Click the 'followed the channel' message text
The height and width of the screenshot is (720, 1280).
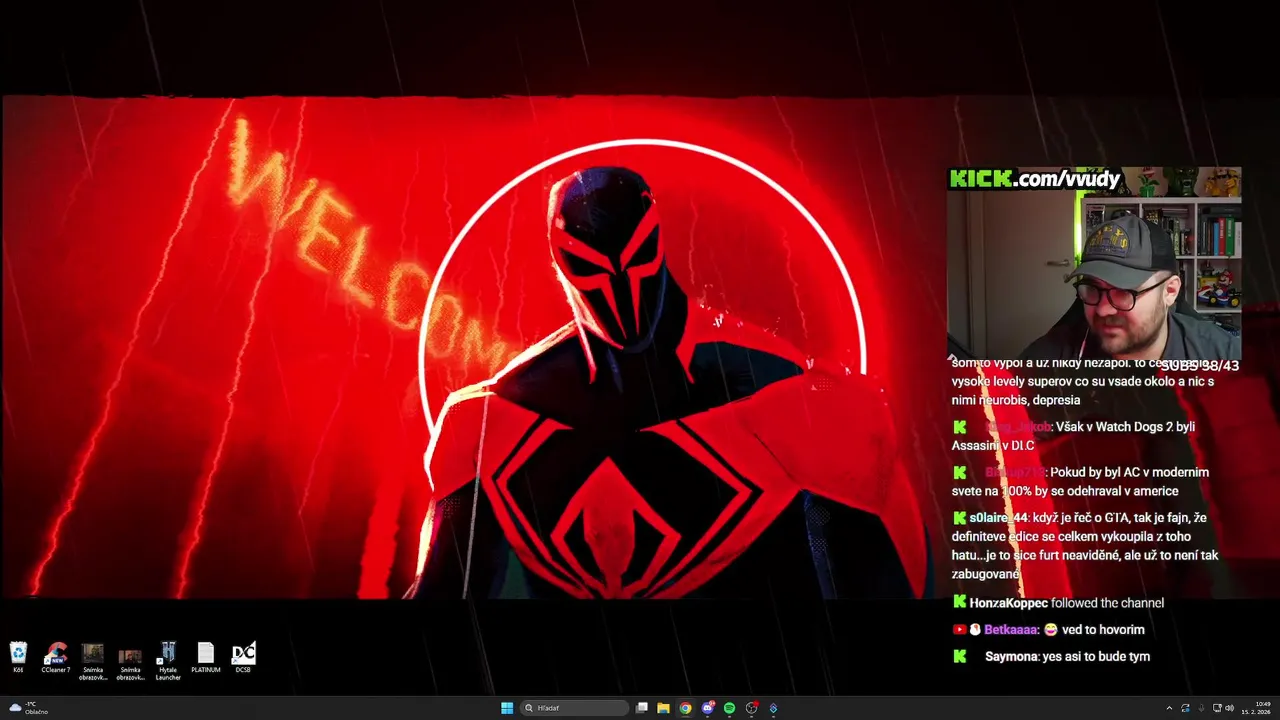[1107, 603]
